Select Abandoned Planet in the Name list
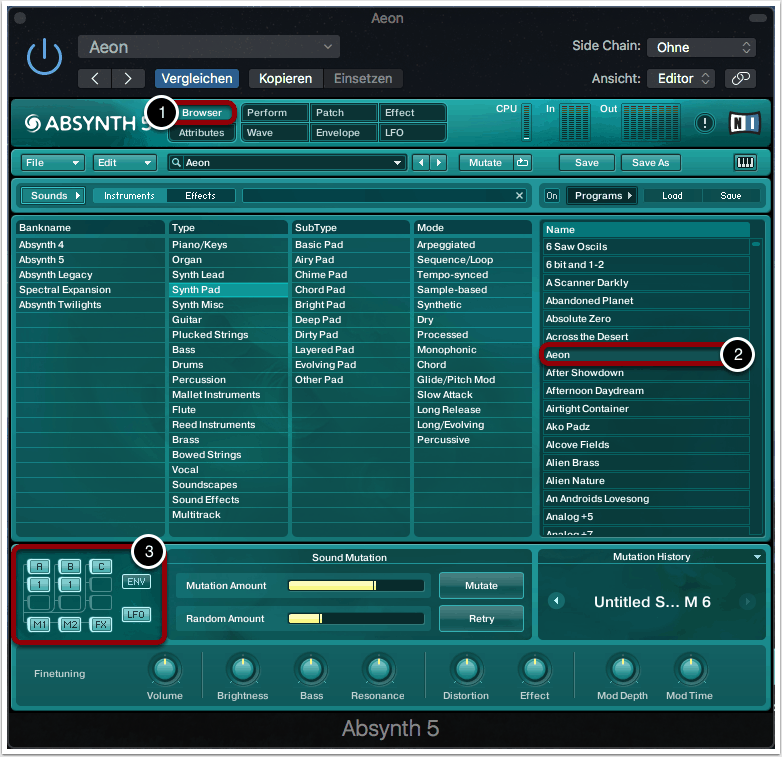 [x=644, y=301]
